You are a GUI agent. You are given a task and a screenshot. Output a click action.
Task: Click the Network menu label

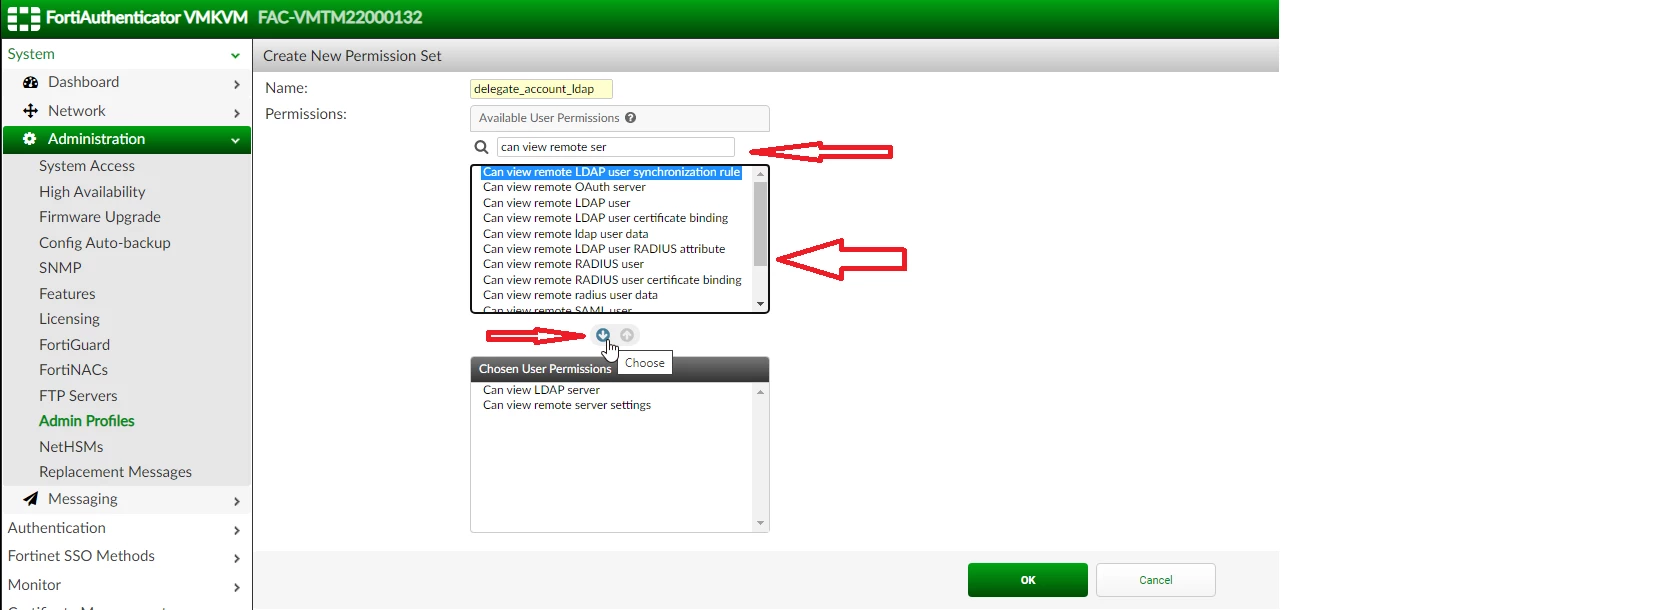coord(76,111)
